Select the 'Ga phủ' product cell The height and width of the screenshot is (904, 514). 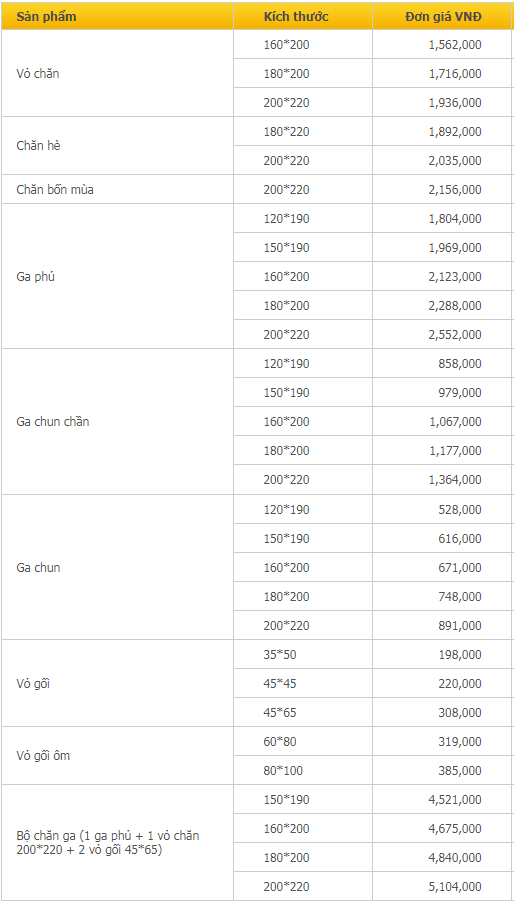point(117,276)
